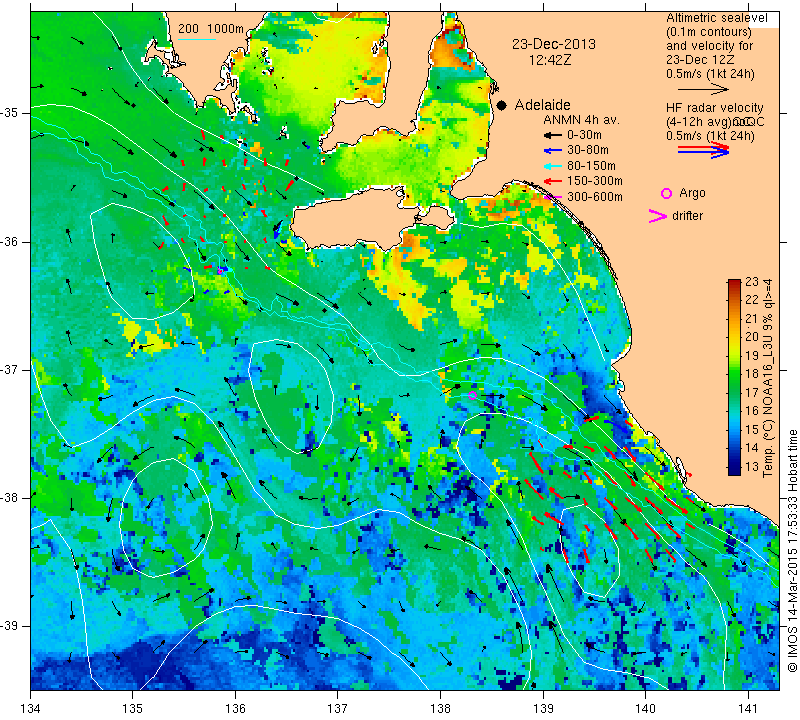Click the colorbar tick label '15'

coord(752,430)
